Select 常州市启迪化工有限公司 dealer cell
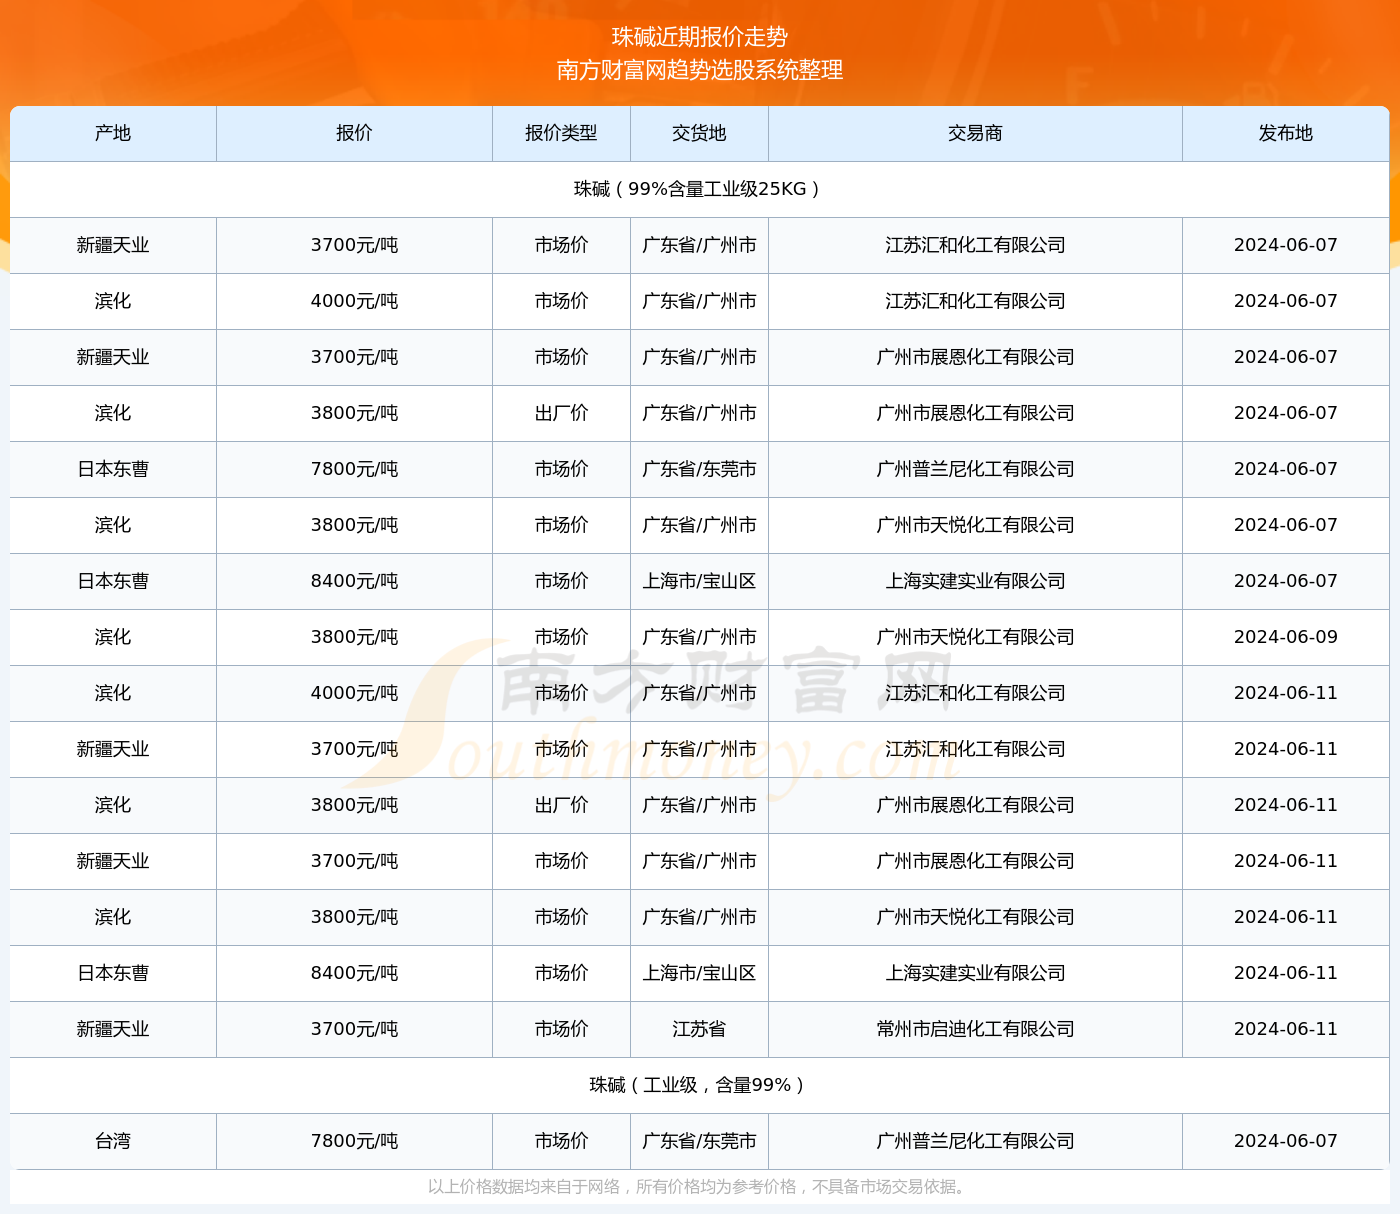 coord(975,1029)
